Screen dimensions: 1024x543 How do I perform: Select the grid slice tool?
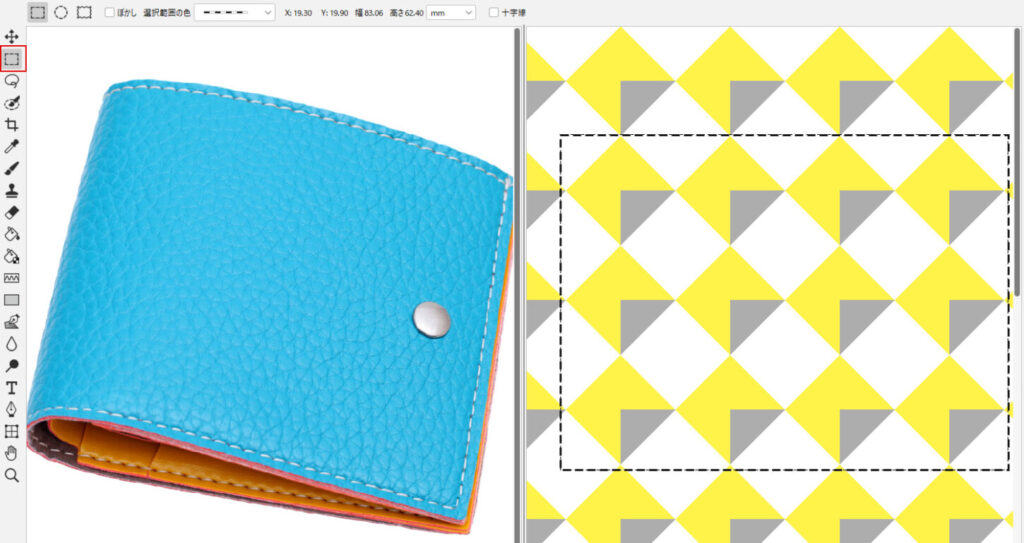coord(12,431)
